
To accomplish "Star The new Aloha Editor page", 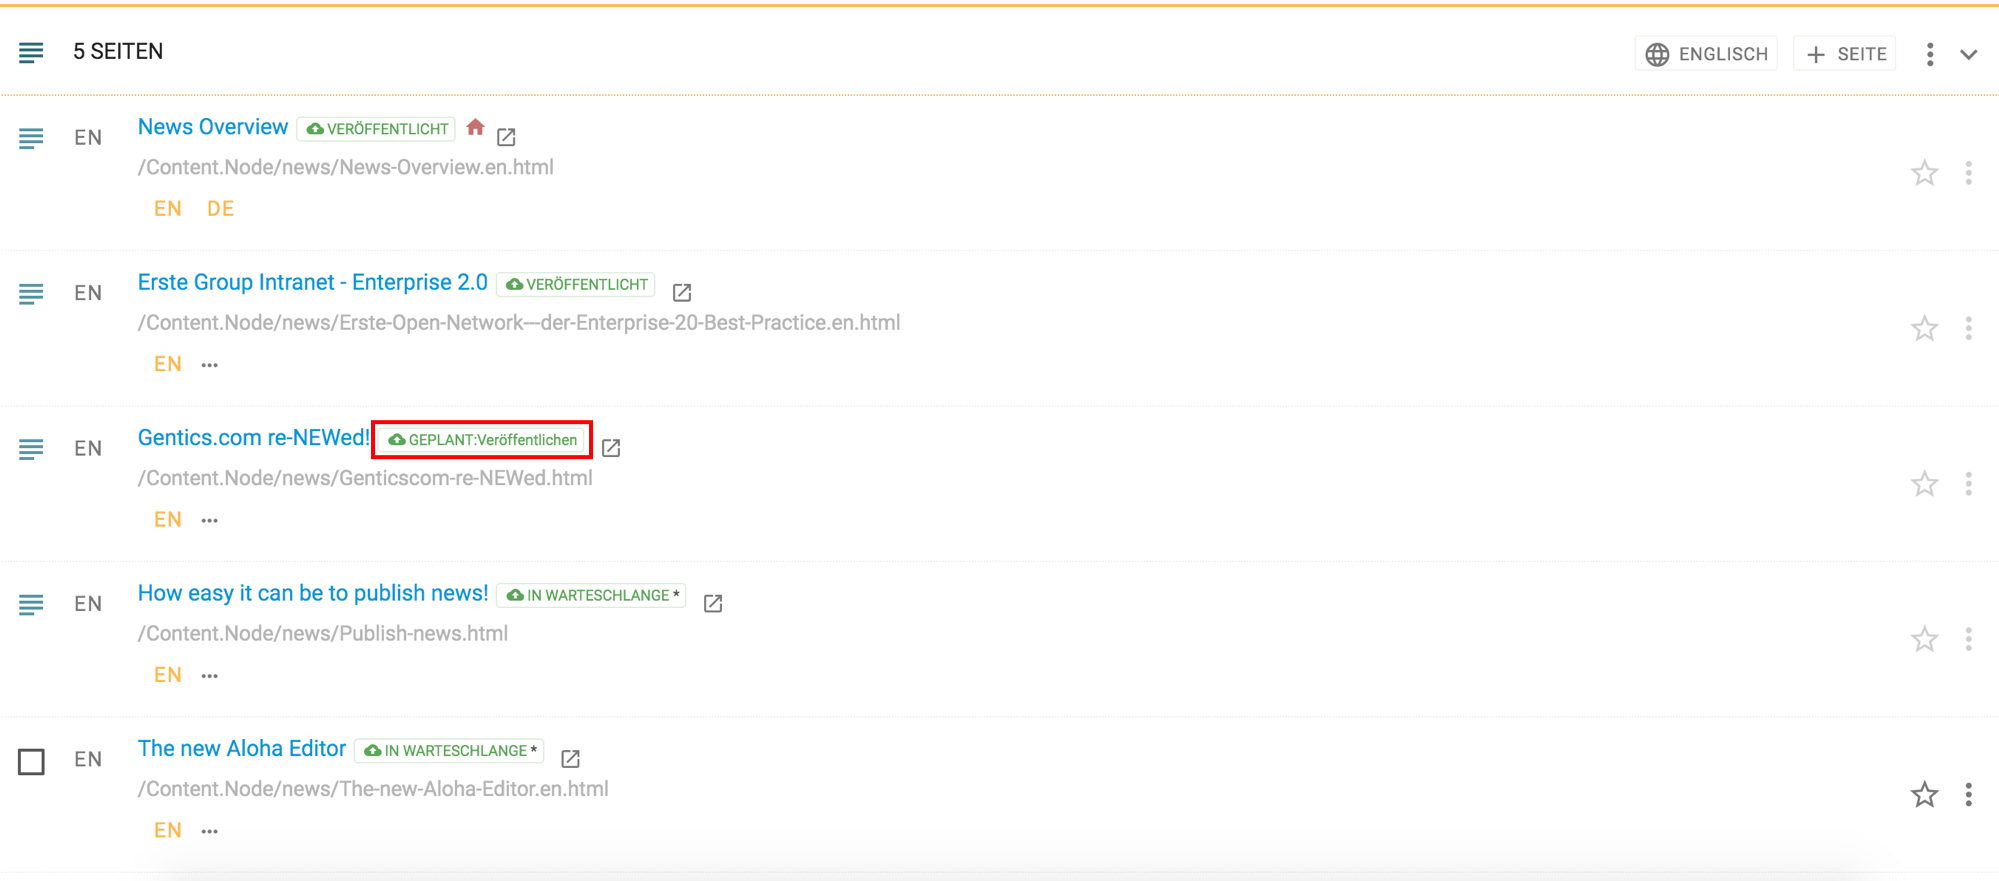I will point(1924,795).
